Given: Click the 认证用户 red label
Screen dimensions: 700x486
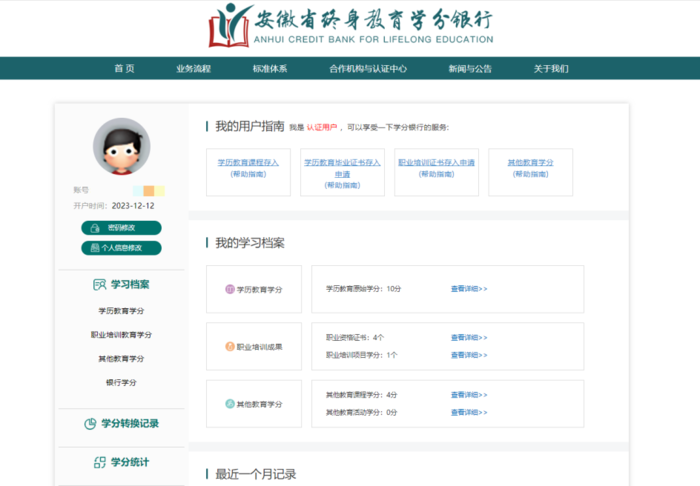Looking at the screenshot, I should click(321, 128).
